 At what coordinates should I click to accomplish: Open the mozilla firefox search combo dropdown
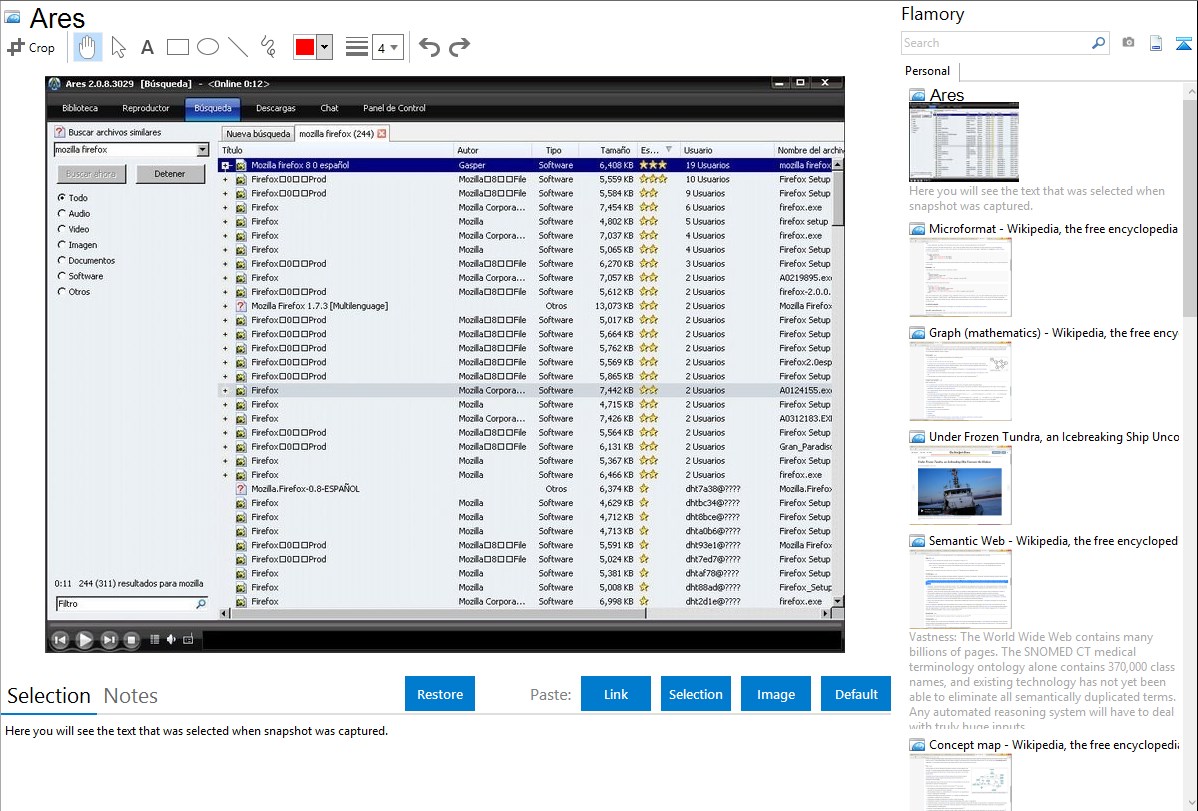coord(202,150)
